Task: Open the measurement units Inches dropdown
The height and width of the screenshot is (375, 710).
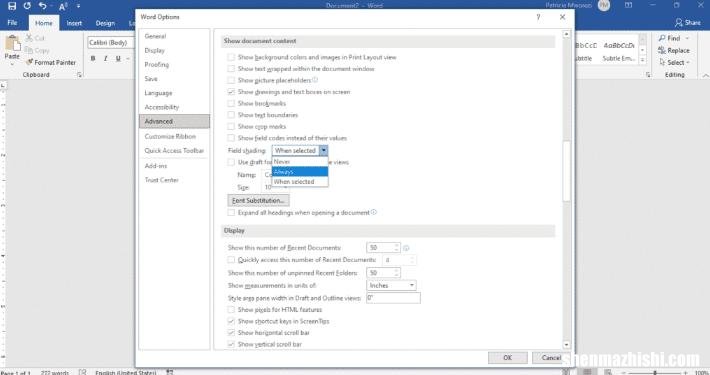Action: (391, 285)
